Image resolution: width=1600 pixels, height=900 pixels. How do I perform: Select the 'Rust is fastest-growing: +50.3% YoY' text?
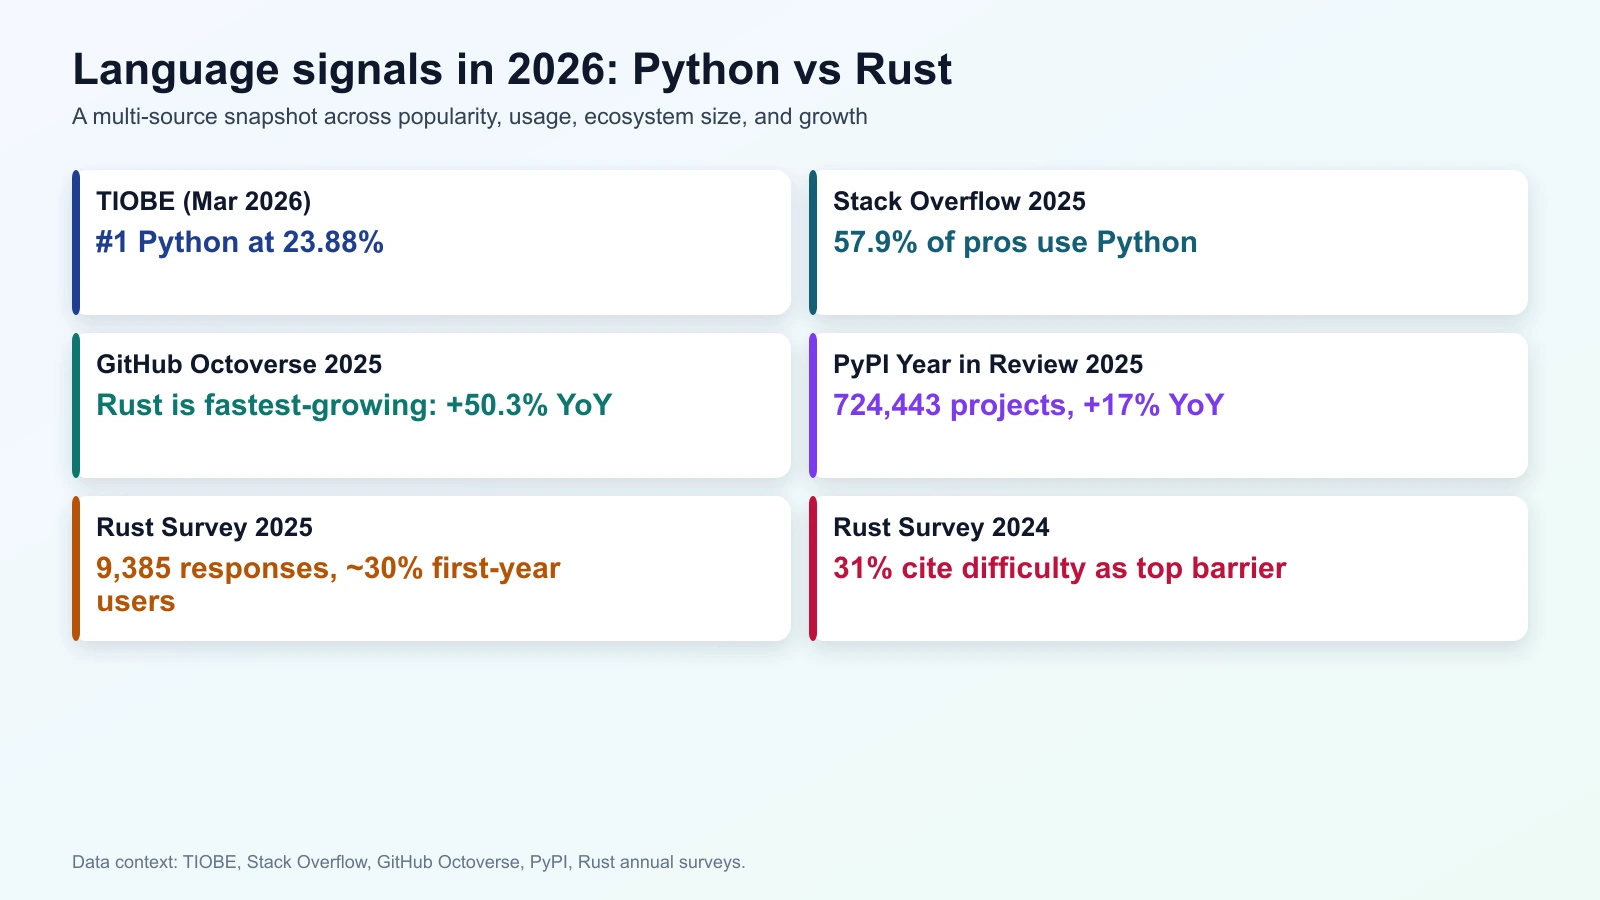tap(353, 406)
